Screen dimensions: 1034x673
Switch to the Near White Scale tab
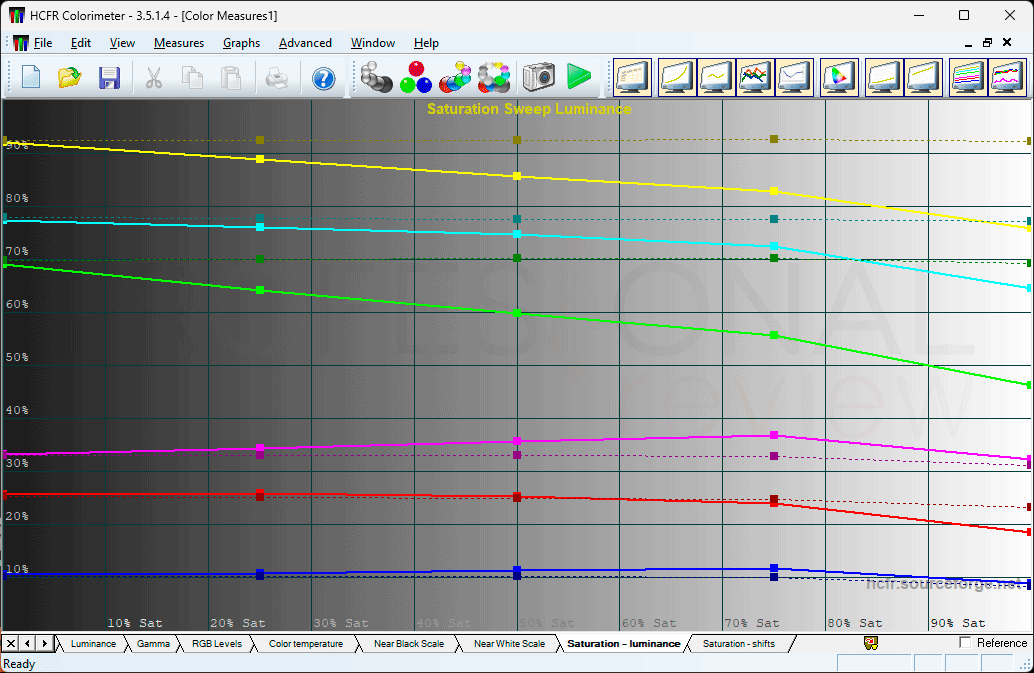click(x=509, y=644)
